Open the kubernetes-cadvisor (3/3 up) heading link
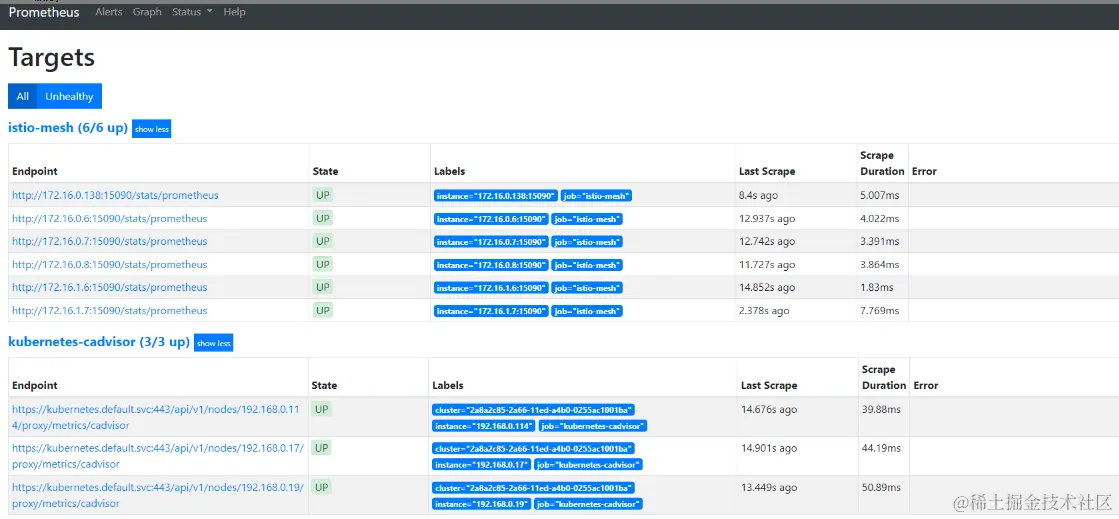Image resolution: width=1119 pixels, height=519 pixels. pos(98,342)
